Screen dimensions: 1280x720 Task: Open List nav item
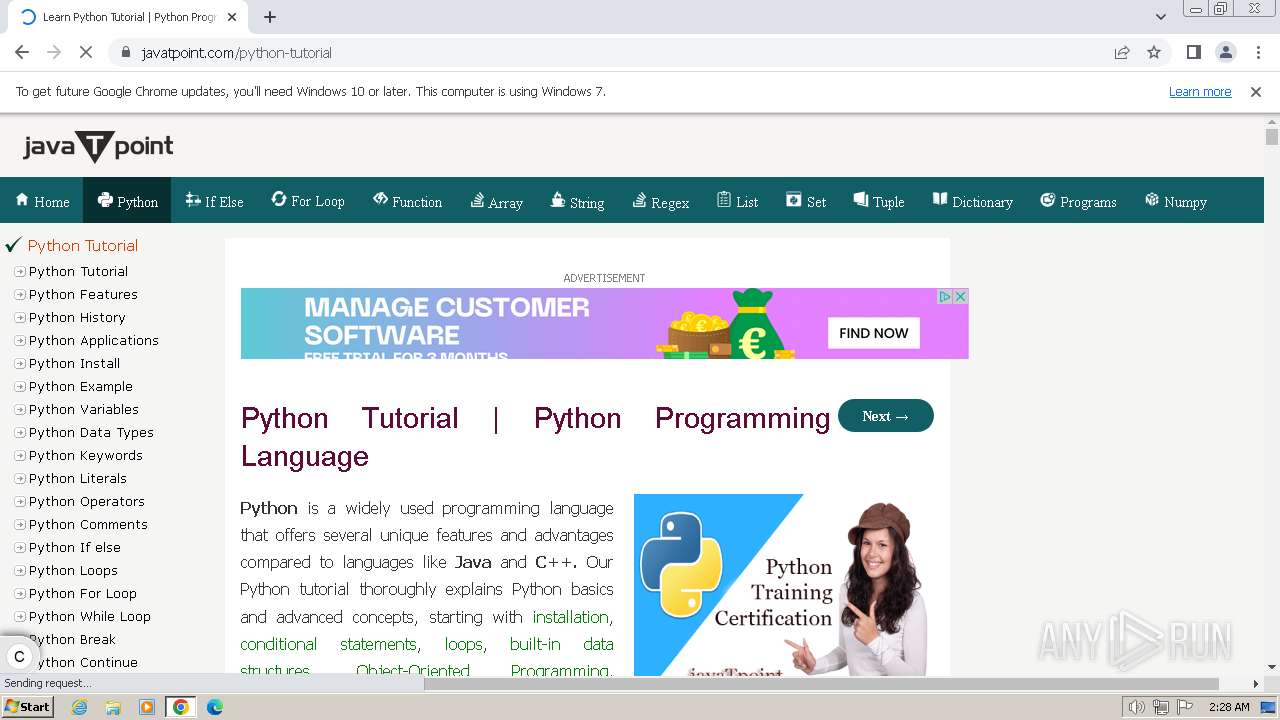(x=737, y=201)
